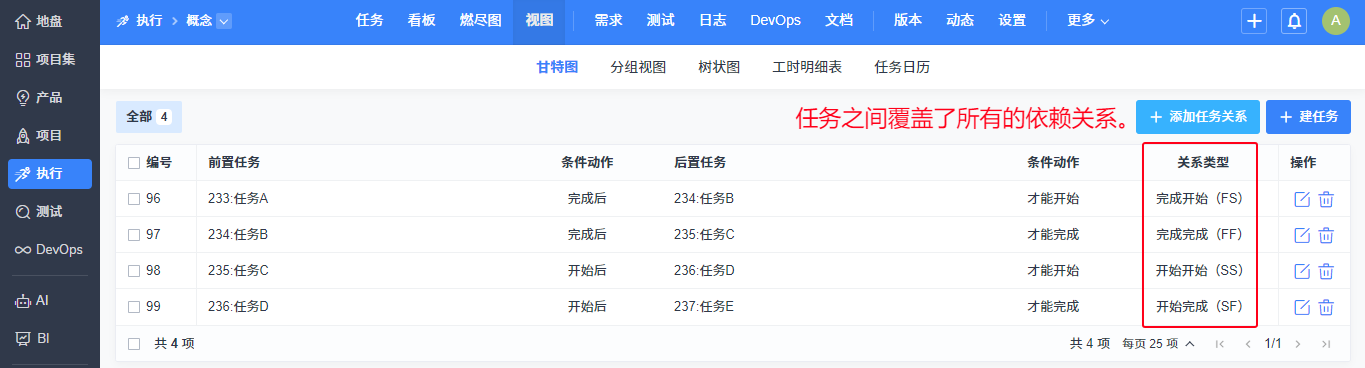Image resolution: width=1365 pixels, height=368 pixels.
Task: Edit relation row 96
Action: click(x=1302, y=199)
